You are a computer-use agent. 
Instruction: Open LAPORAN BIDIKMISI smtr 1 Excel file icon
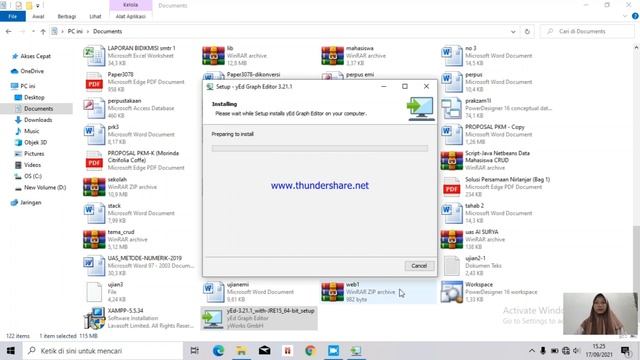tap(94, 56)
